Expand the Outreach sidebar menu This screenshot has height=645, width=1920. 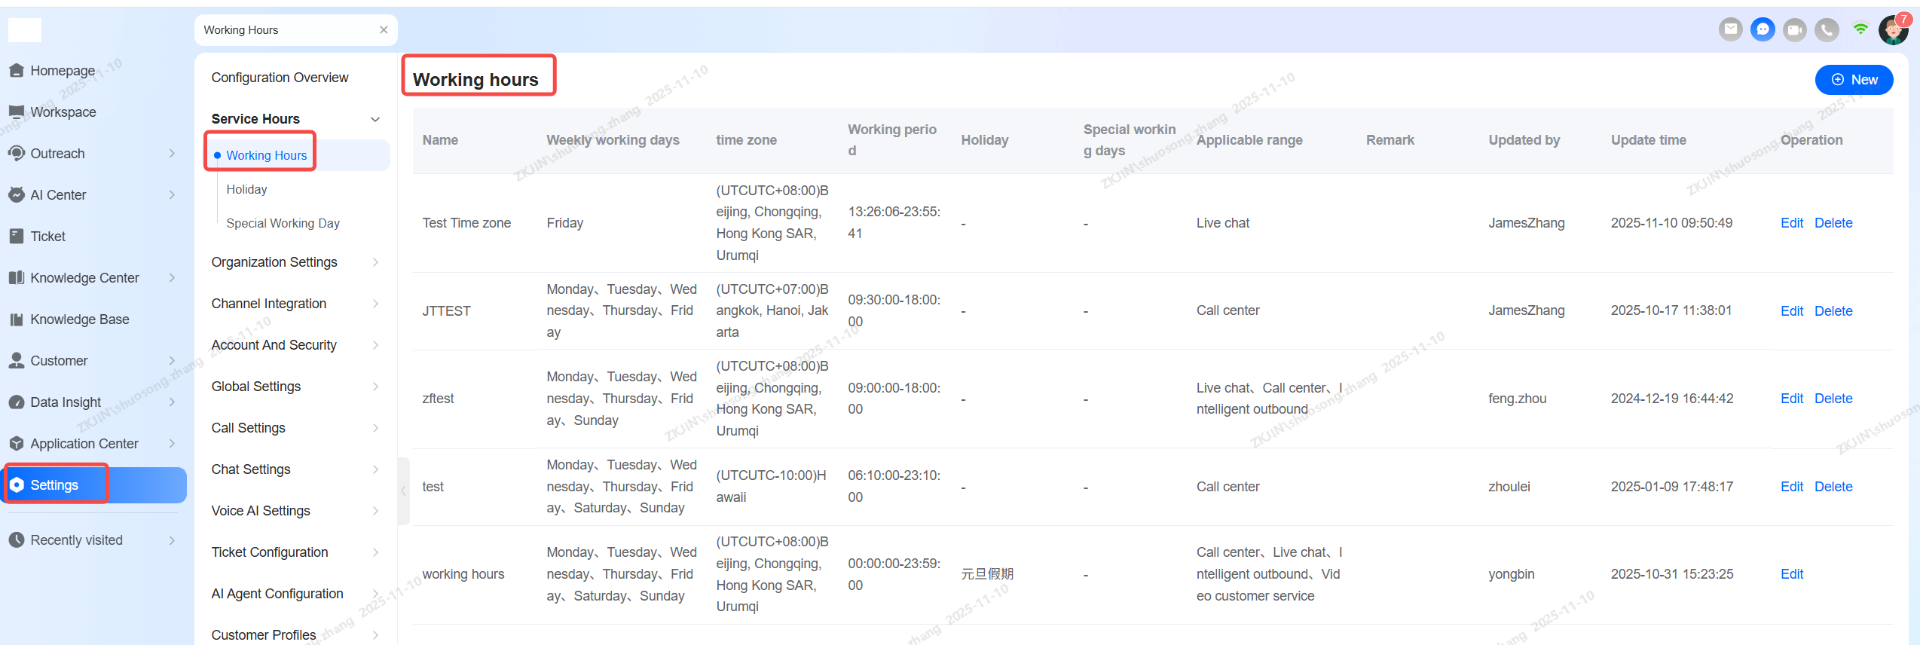tap(172, 154)
